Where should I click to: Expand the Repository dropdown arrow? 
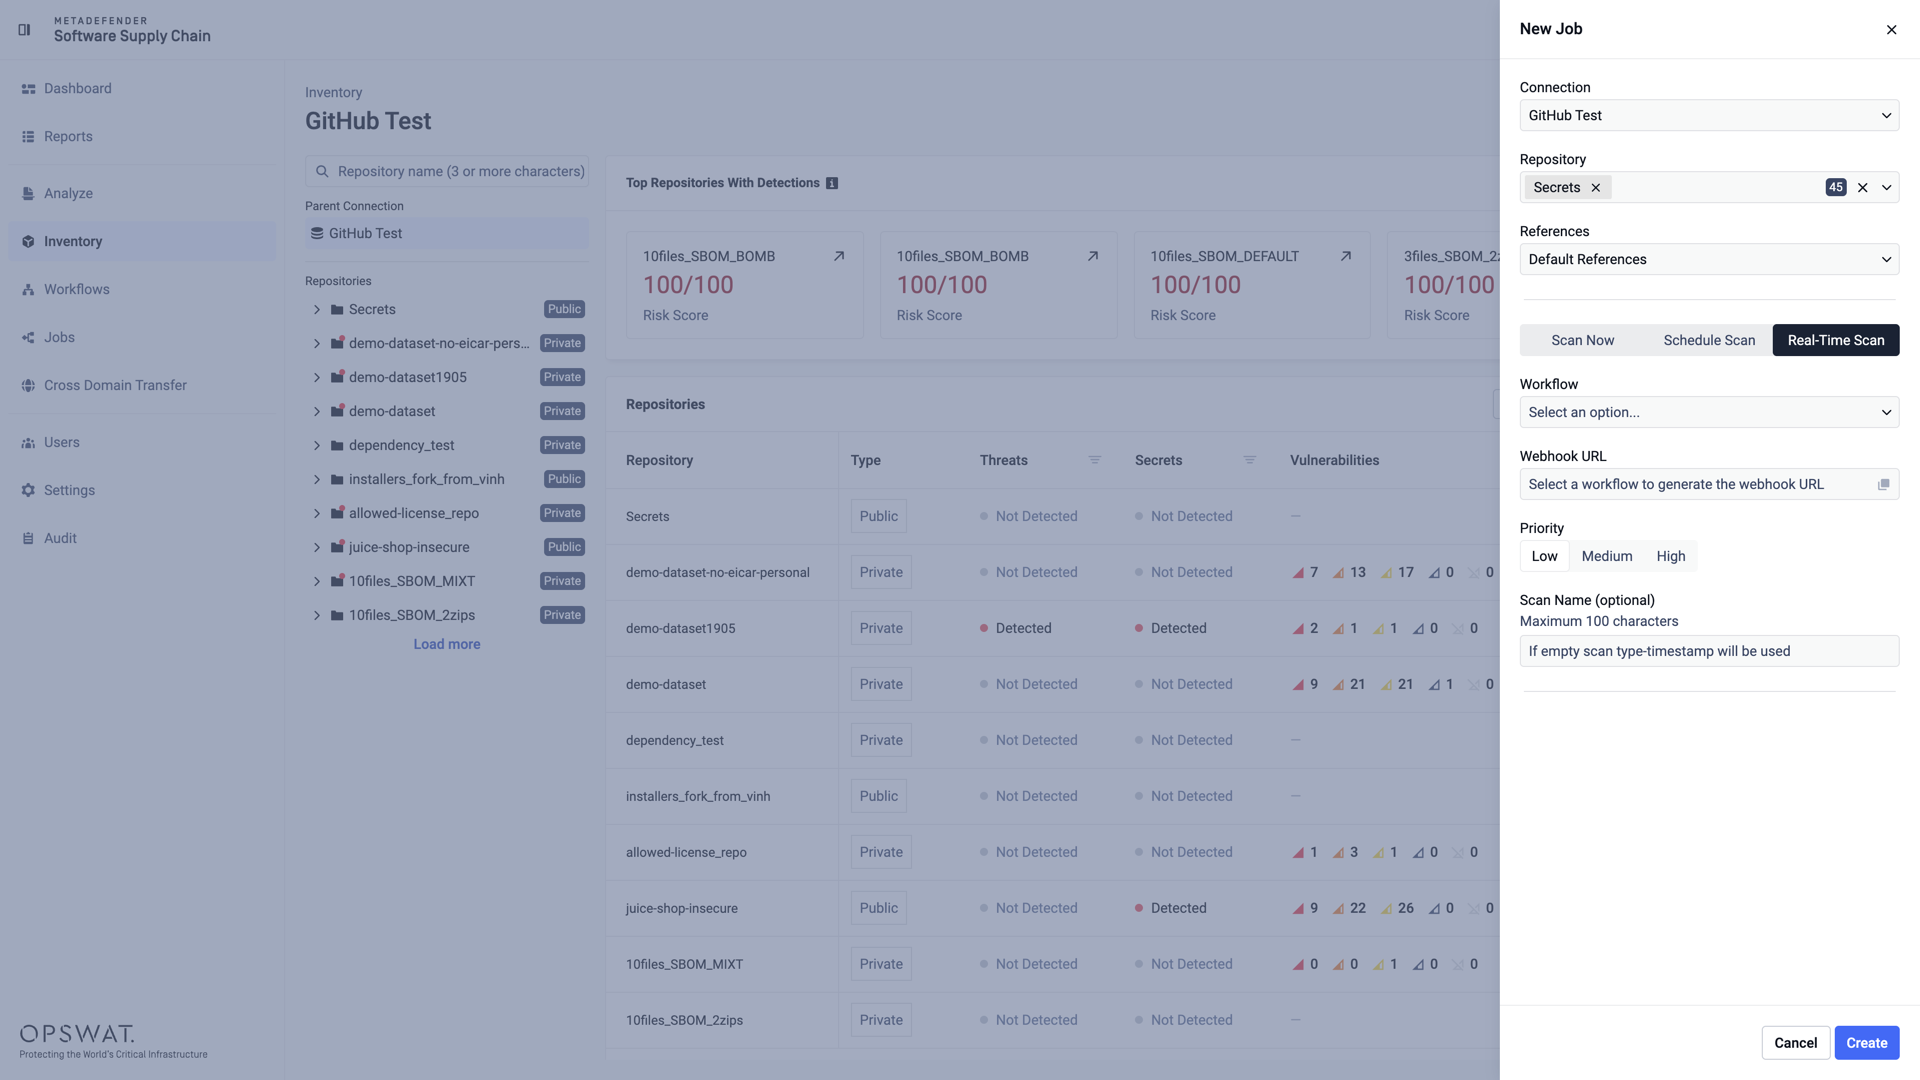tap(1887, 187)
